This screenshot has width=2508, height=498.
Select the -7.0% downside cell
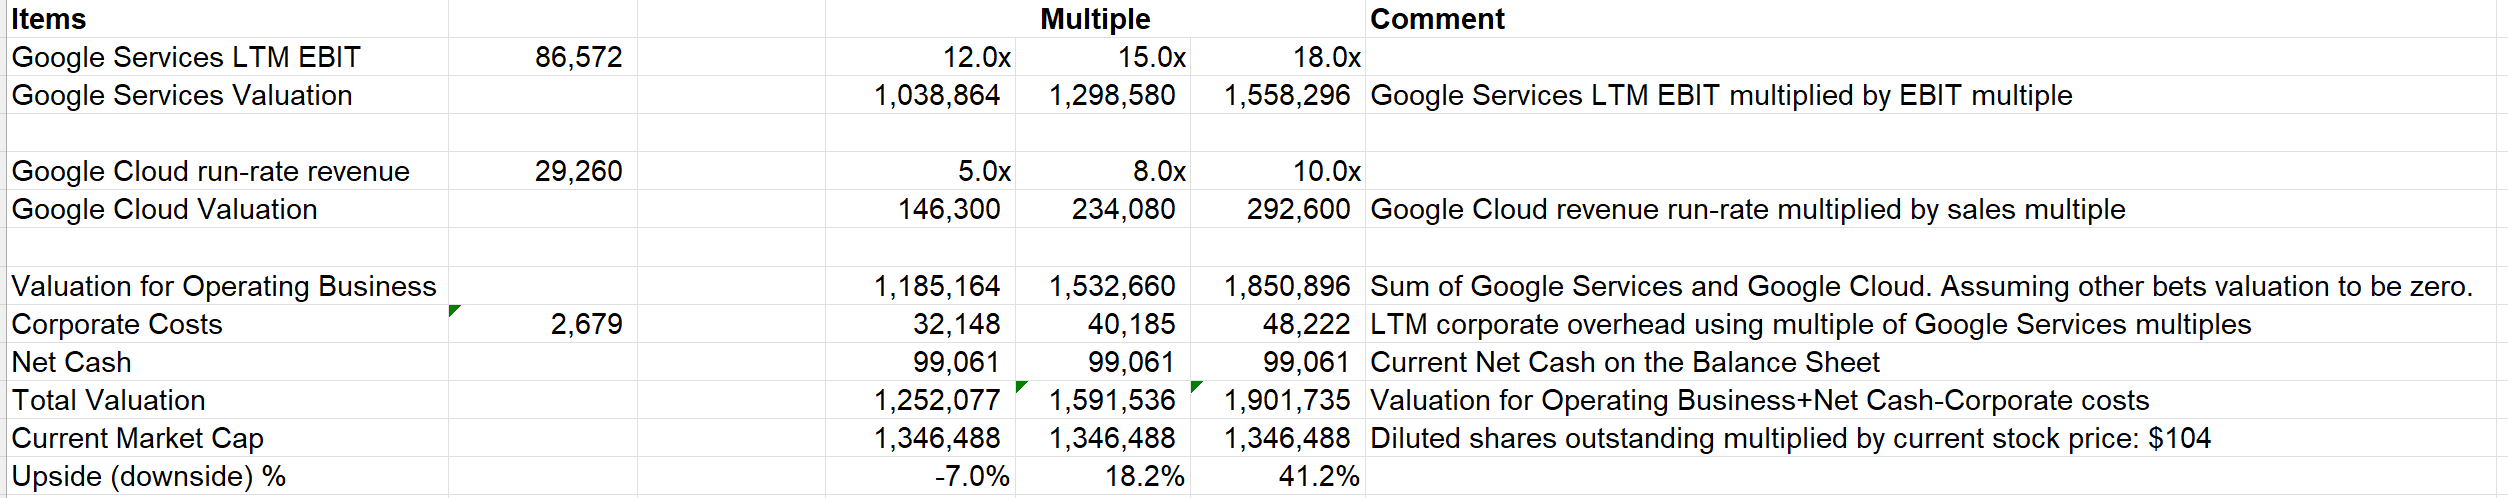(x=920, y=476)
